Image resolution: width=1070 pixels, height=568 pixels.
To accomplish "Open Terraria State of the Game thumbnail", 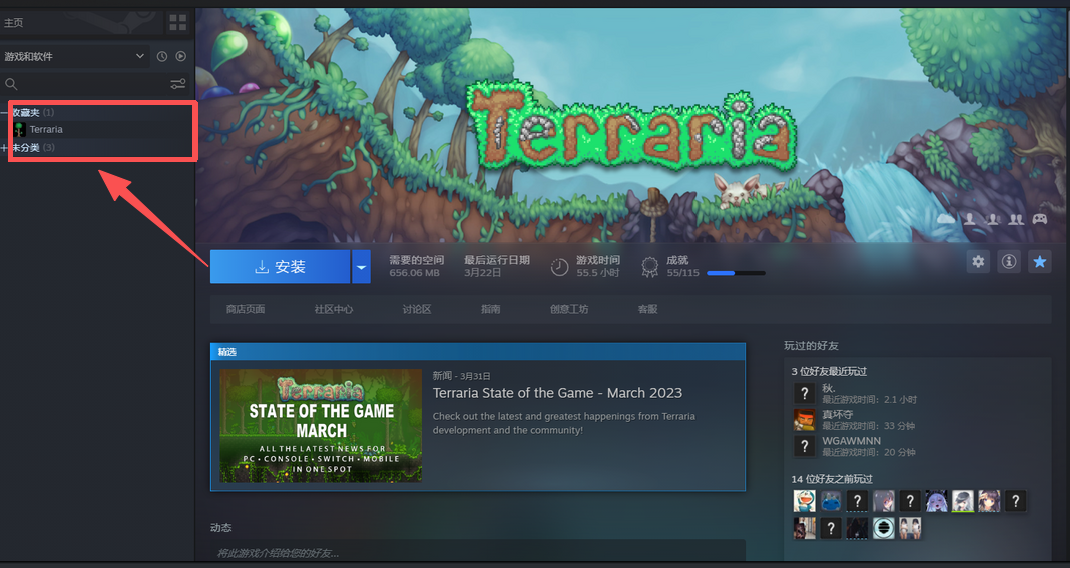I will [320, 426].
